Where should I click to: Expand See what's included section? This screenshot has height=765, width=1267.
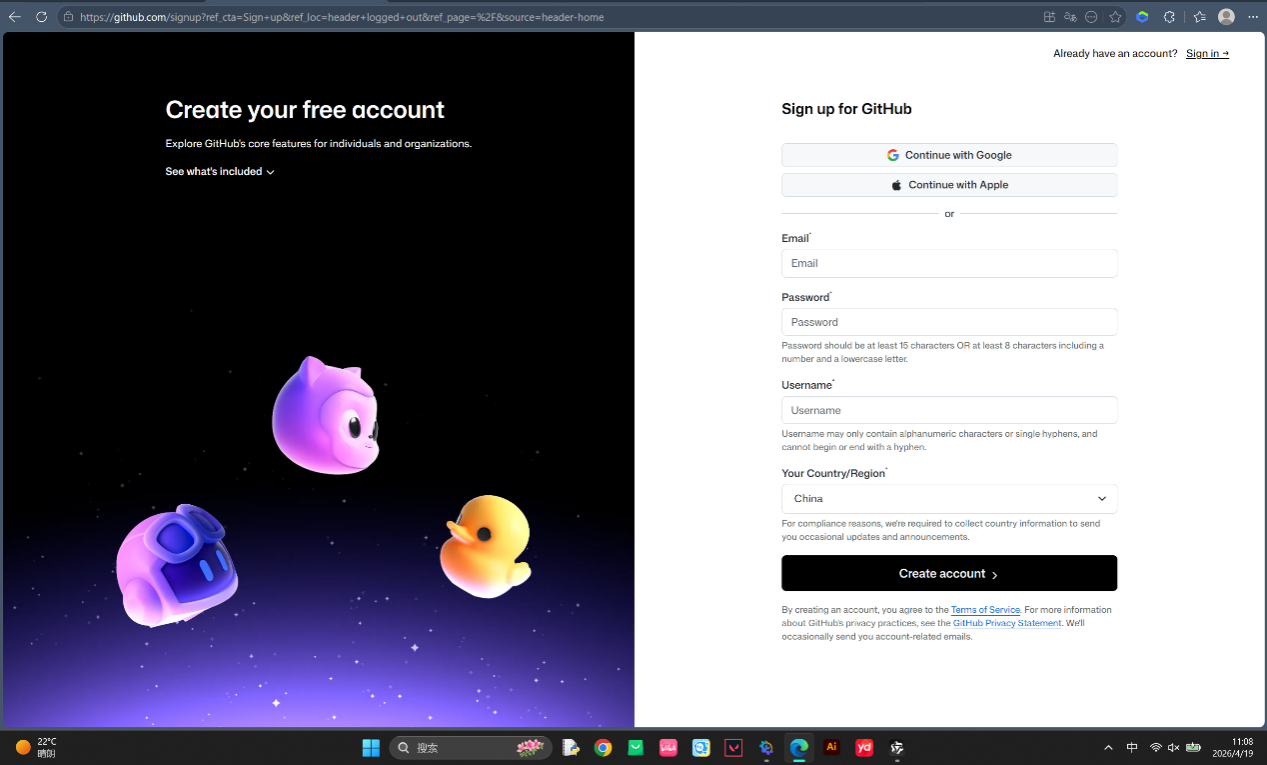pyautogui.click(x=220, y=172)
